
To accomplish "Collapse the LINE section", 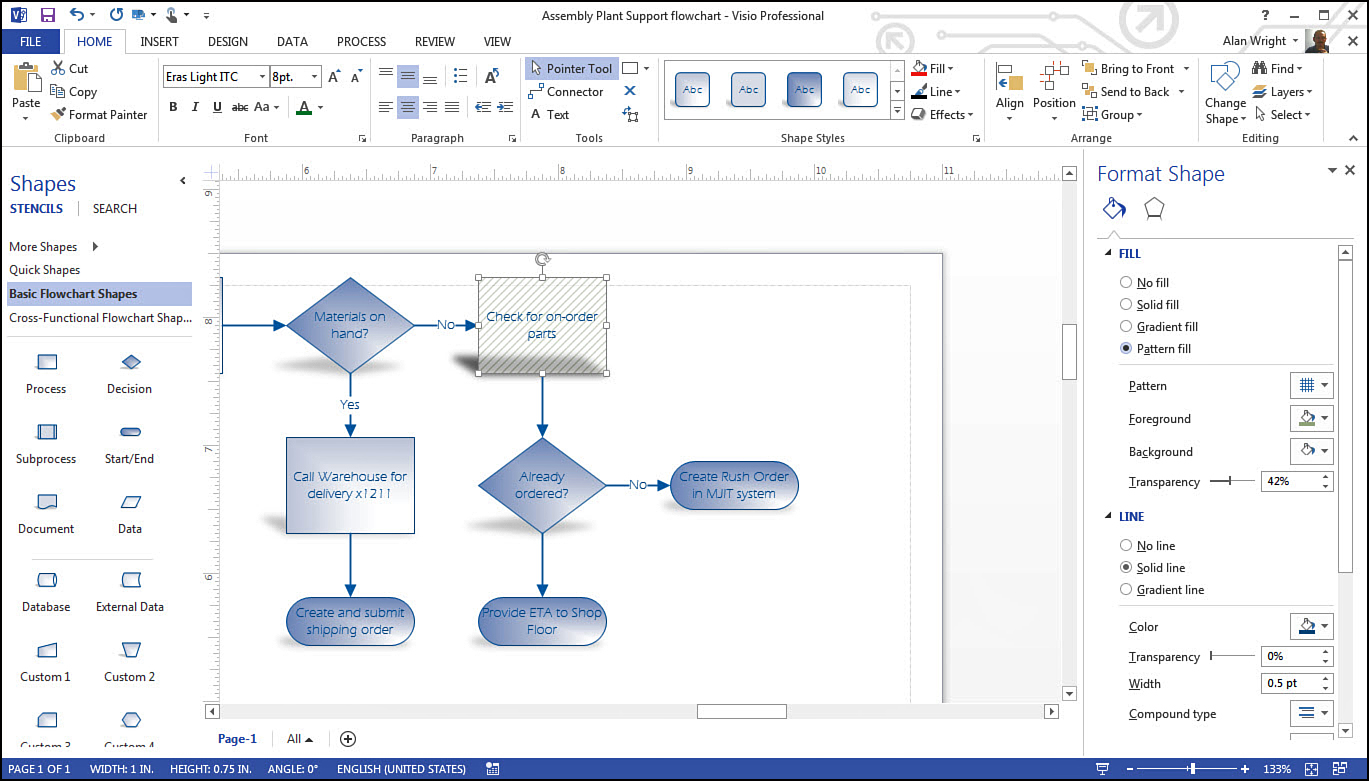I will 1108,517.
